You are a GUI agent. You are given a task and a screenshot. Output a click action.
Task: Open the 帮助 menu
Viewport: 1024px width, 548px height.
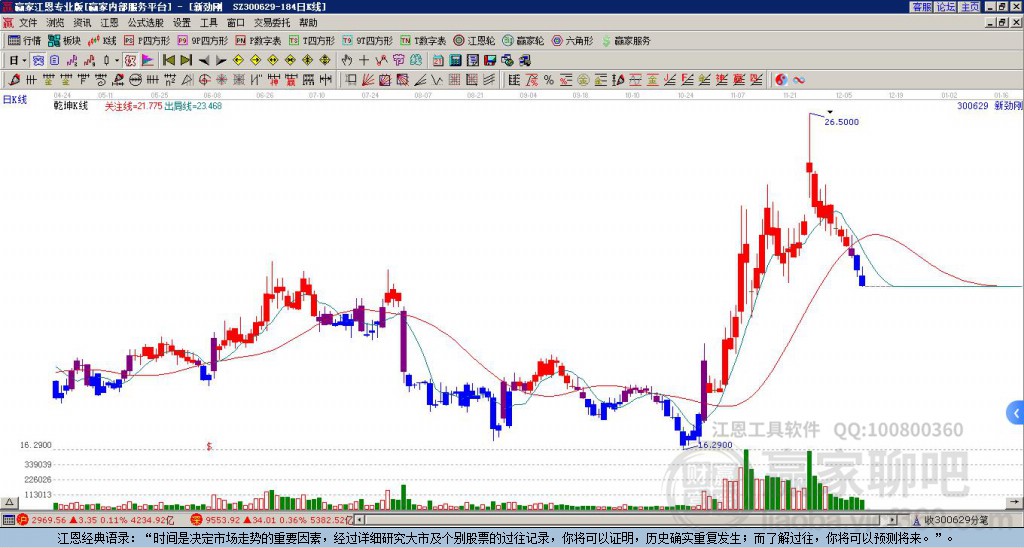tap(308, 23)
